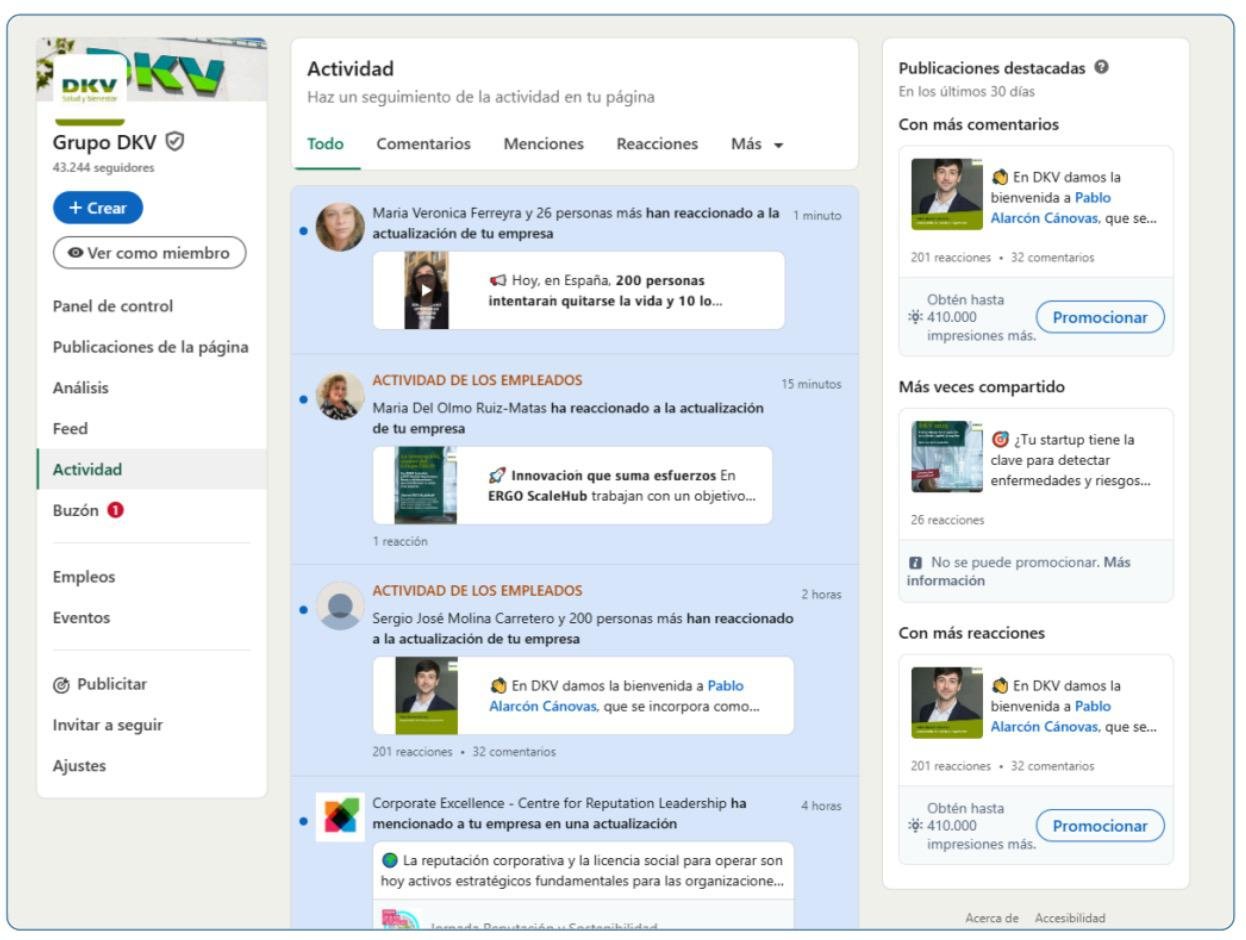Image resolution: width=1246 pixels, height=940 pixels.
Task: Click Promocionar under Con más comentarios
Action: [1100, 318]
